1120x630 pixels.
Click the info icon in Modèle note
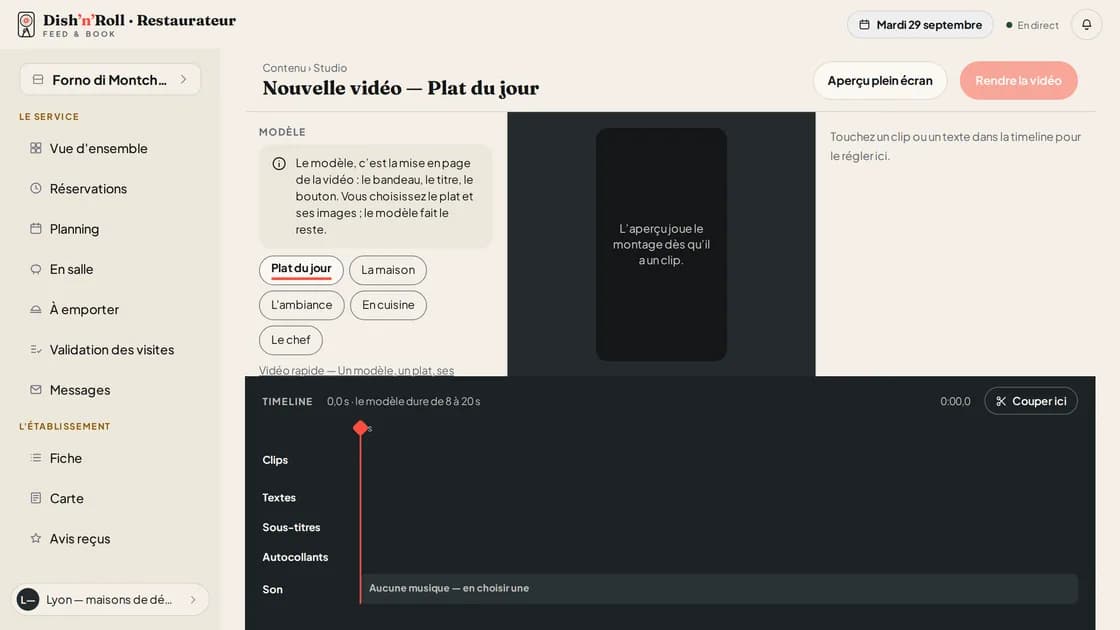279,164
